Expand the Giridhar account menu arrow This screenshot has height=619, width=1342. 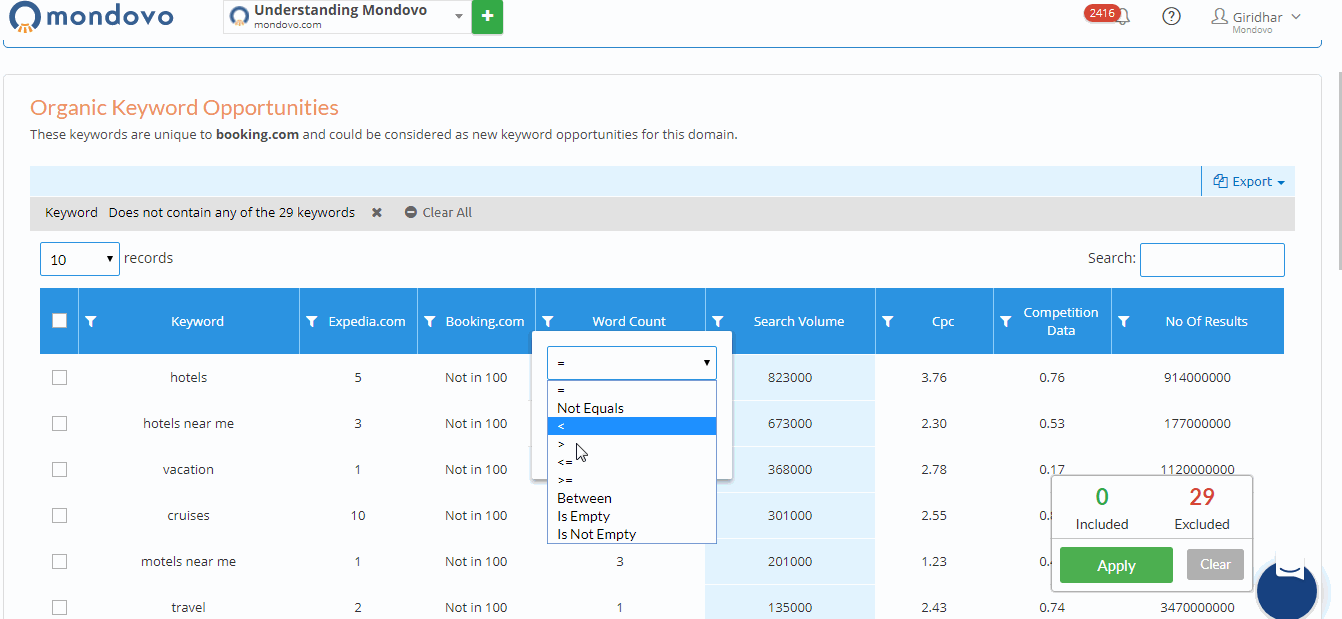[1296, 16]
